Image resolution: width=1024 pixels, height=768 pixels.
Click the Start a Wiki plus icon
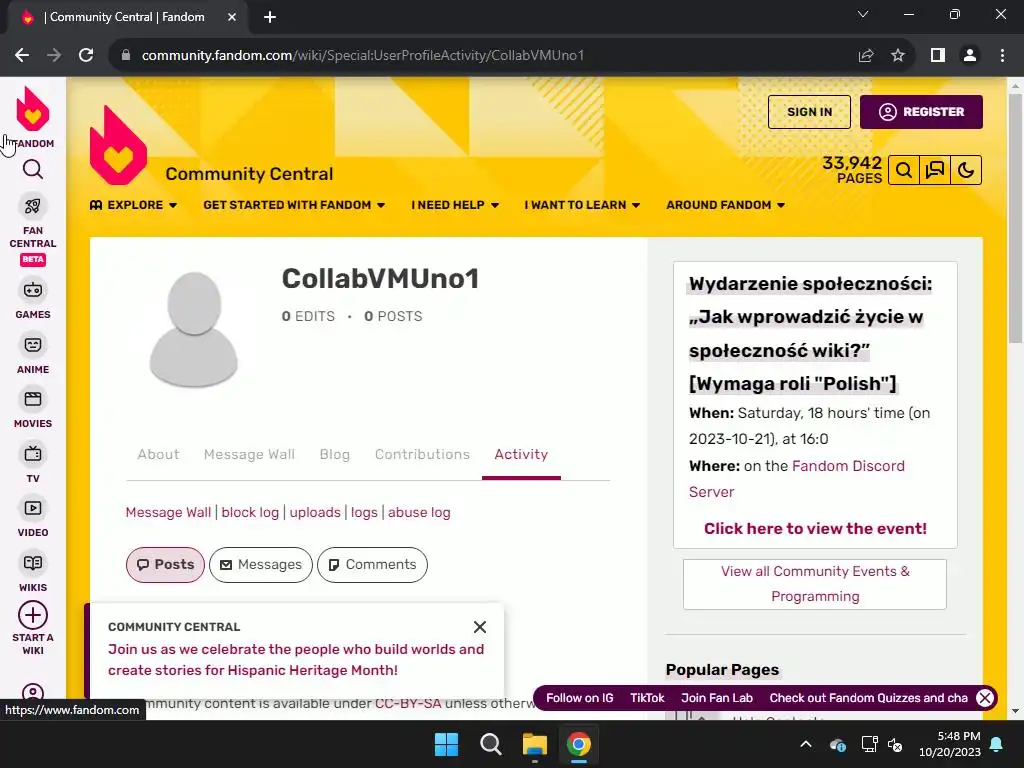click(x=33, y=615)
